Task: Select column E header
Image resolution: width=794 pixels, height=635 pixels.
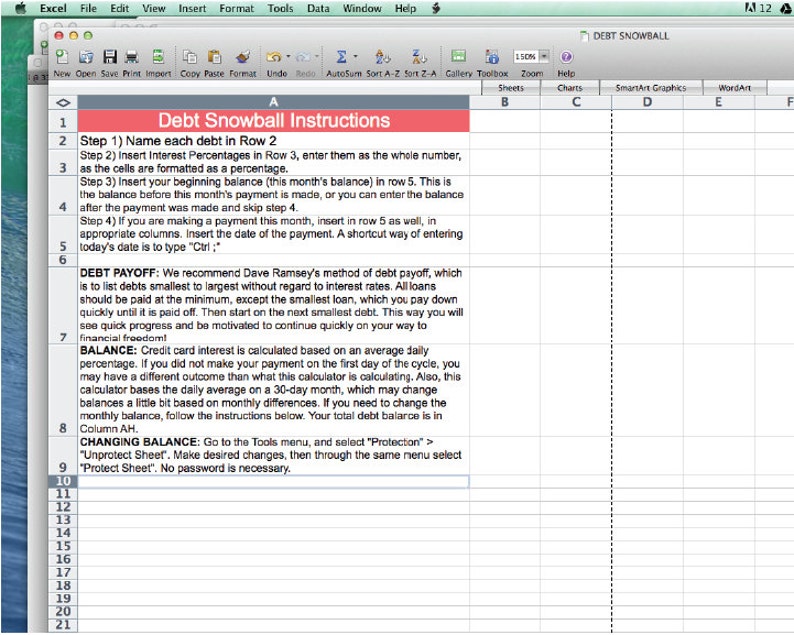Action: click(x=719, y=102)
